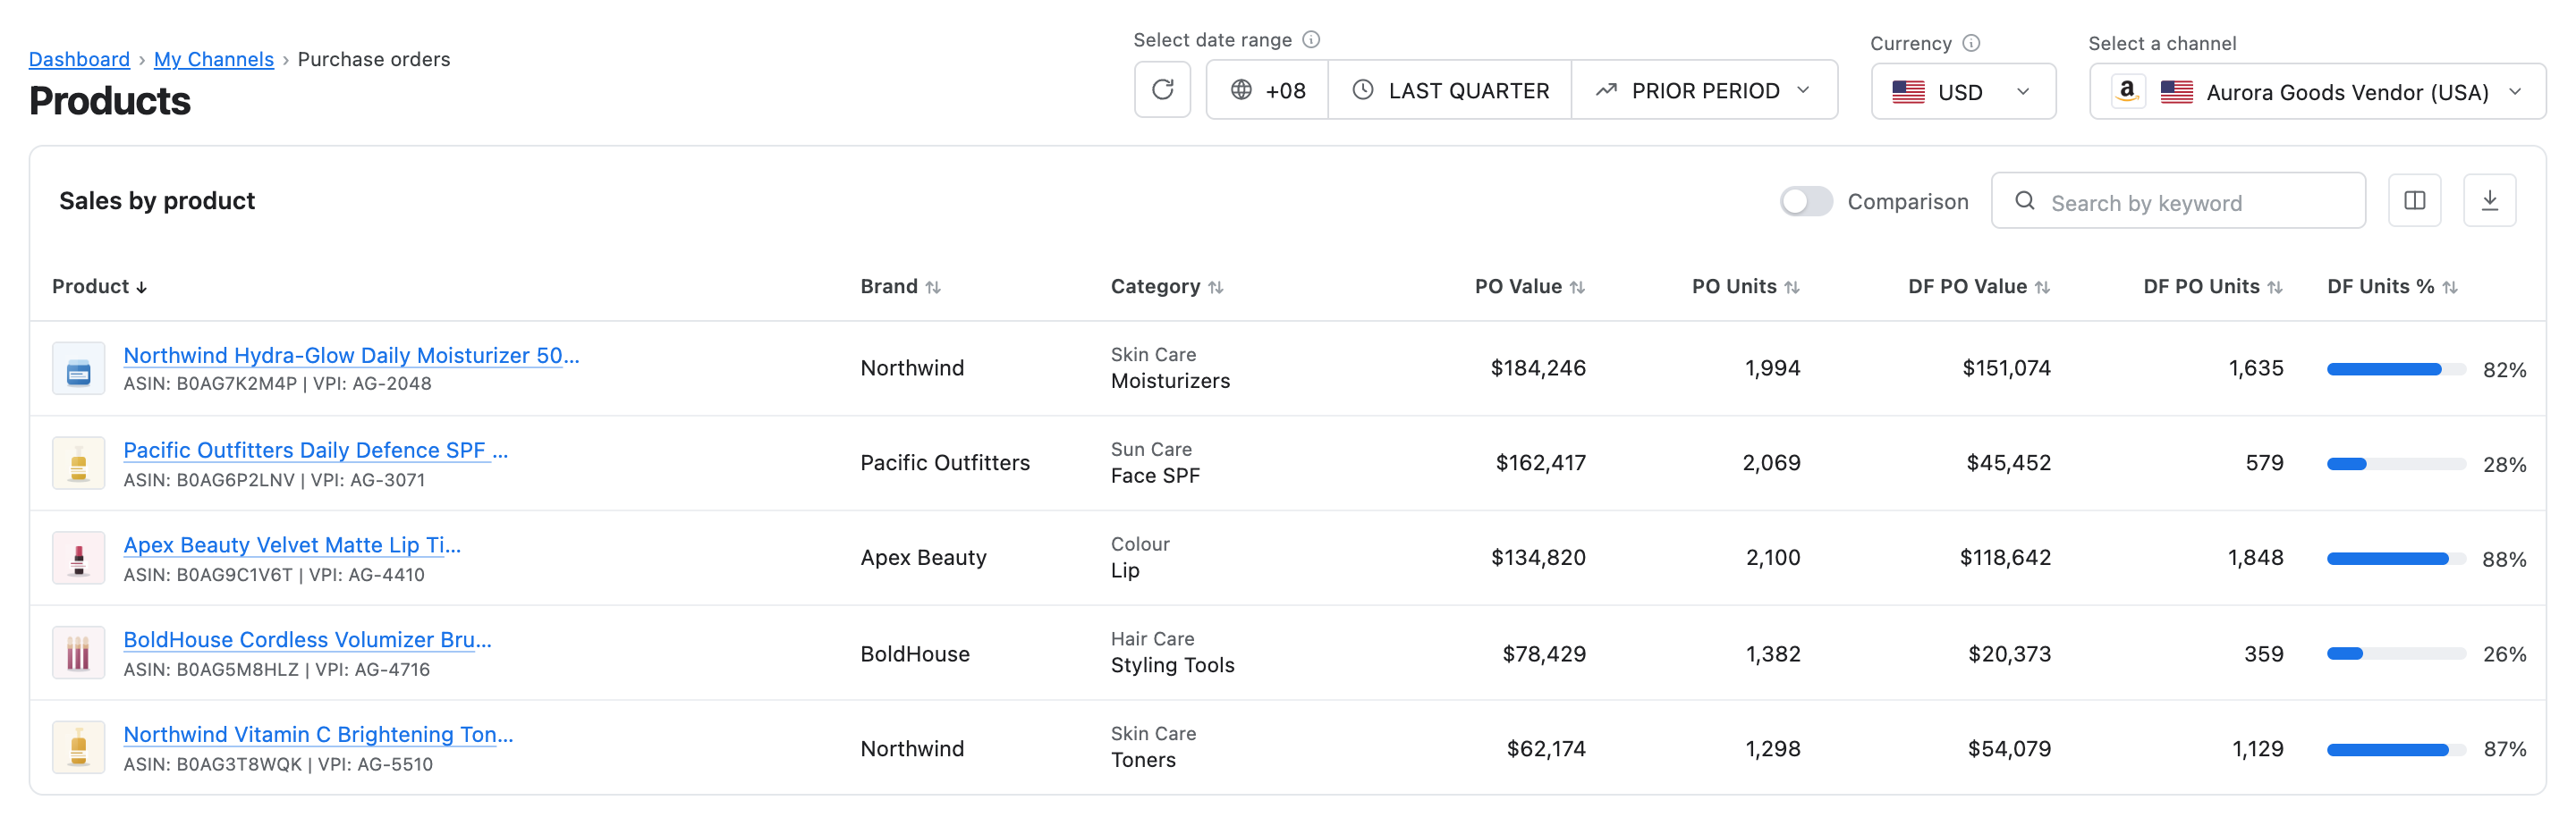Sort by the Product column header
Viewport: 2576px width, 826px height.
point(99,287)
